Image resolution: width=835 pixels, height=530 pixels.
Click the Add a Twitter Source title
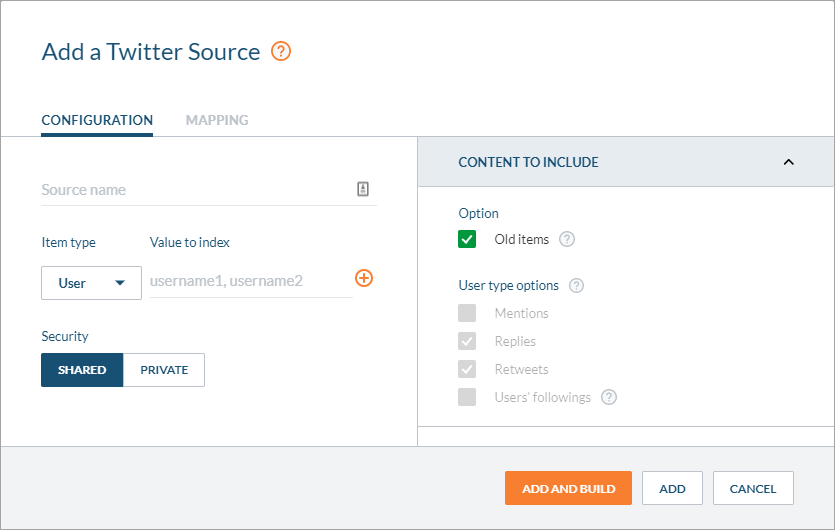point(151,52)
